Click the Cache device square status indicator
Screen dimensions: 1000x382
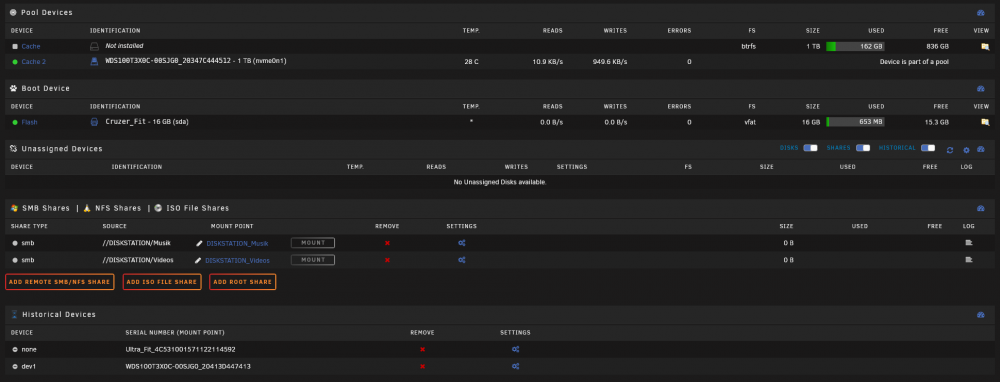pyautogui.click(x=15, y=47)
